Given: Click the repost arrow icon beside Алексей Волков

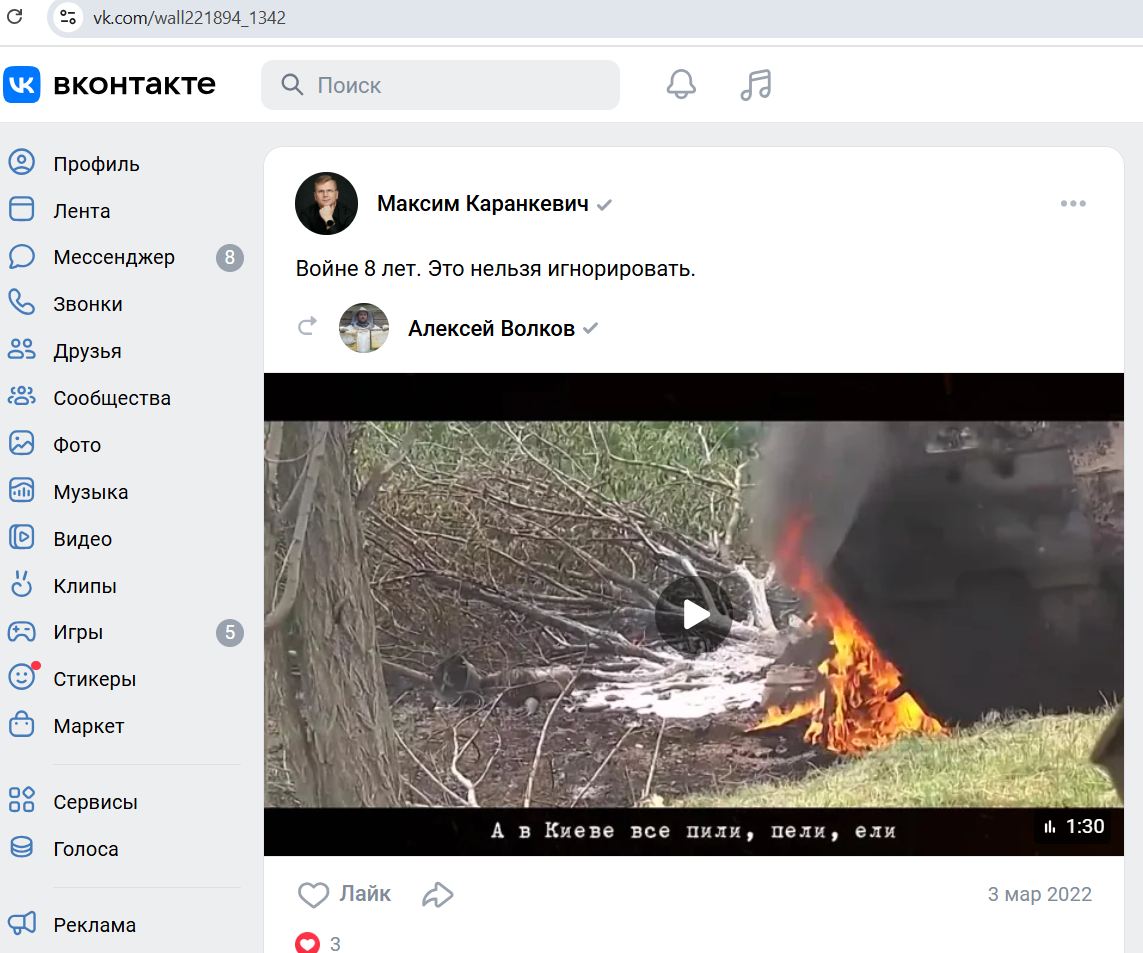Looking at the screenshot, I should pyautogui.click(x=308, y=327).
